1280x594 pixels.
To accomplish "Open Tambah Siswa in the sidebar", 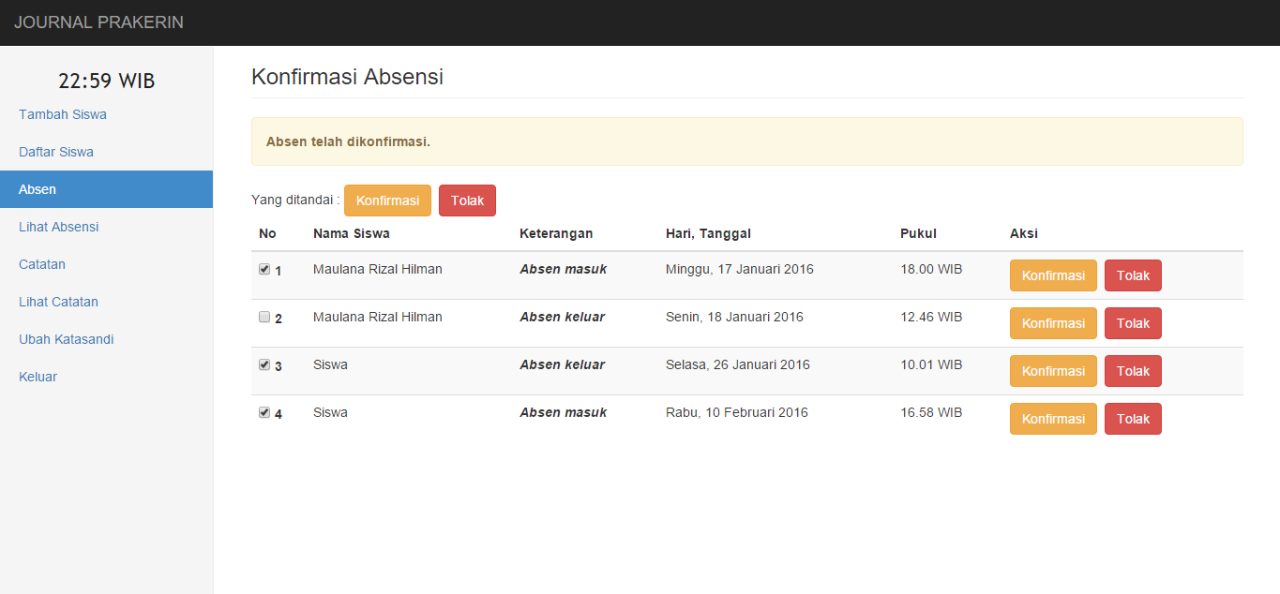I will (63, 114).
